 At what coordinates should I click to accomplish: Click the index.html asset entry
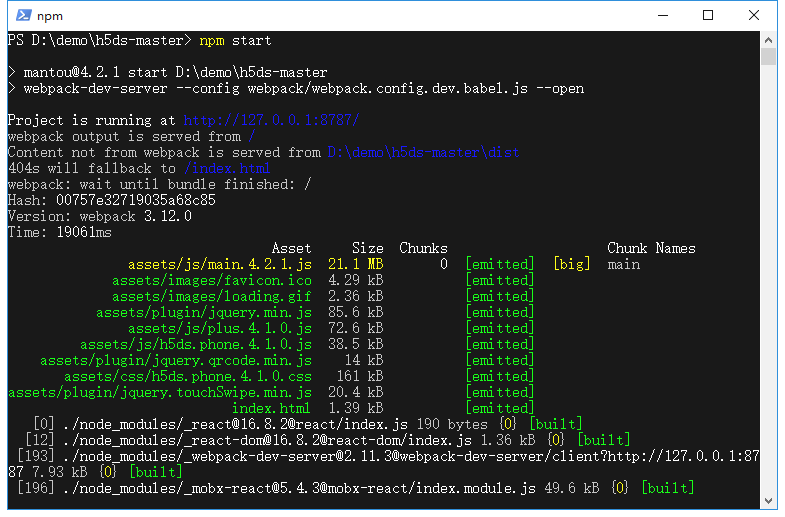point(271,408)
